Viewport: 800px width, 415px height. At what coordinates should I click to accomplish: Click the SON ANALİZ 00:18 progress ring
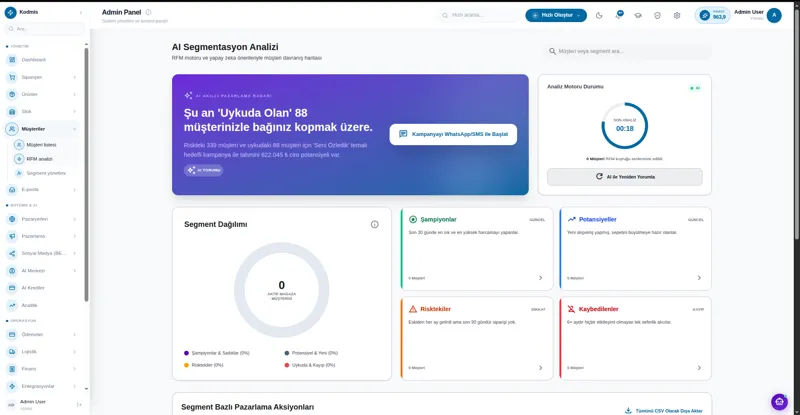(x=624, y=126)
